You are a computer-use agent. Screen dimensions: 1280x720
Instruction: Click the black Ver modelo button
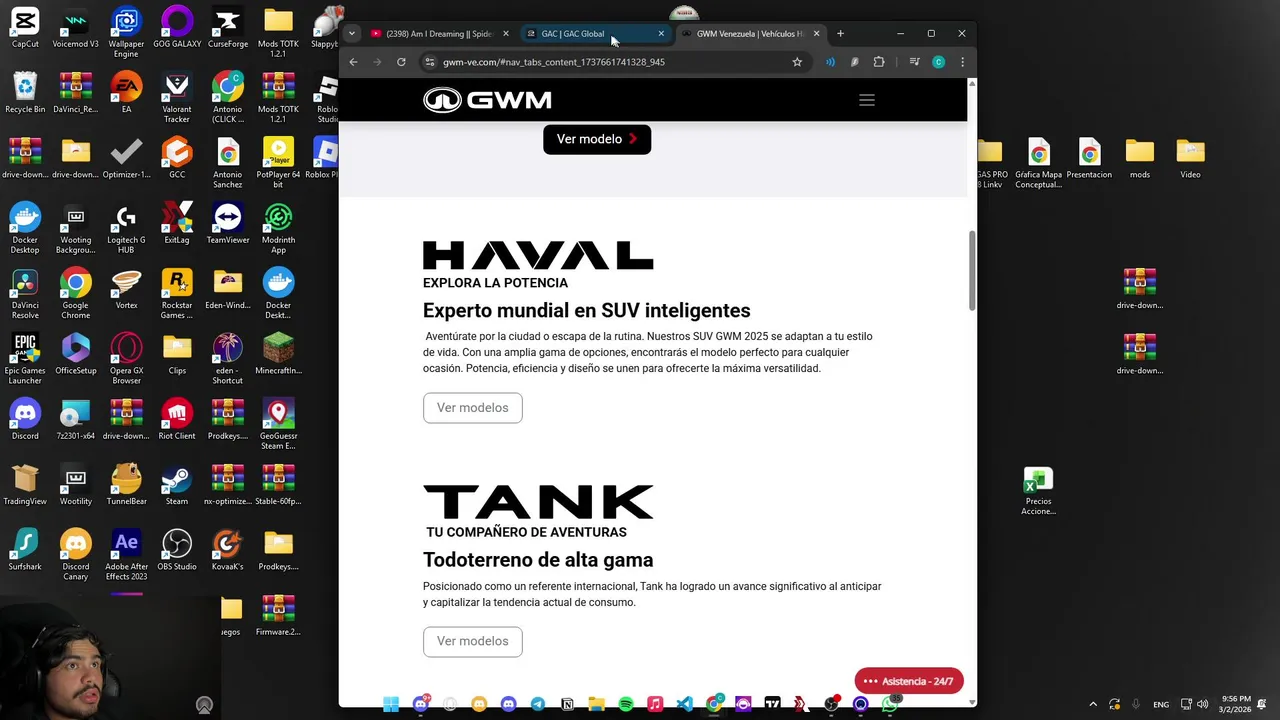[x=597, y=139]
